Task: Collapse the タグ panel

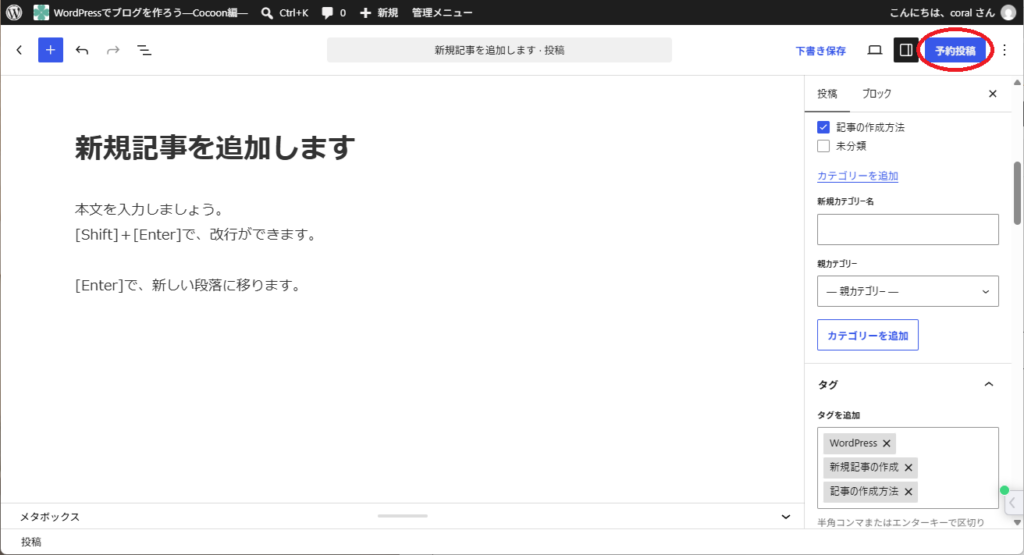Action: (x=989, y=385)
